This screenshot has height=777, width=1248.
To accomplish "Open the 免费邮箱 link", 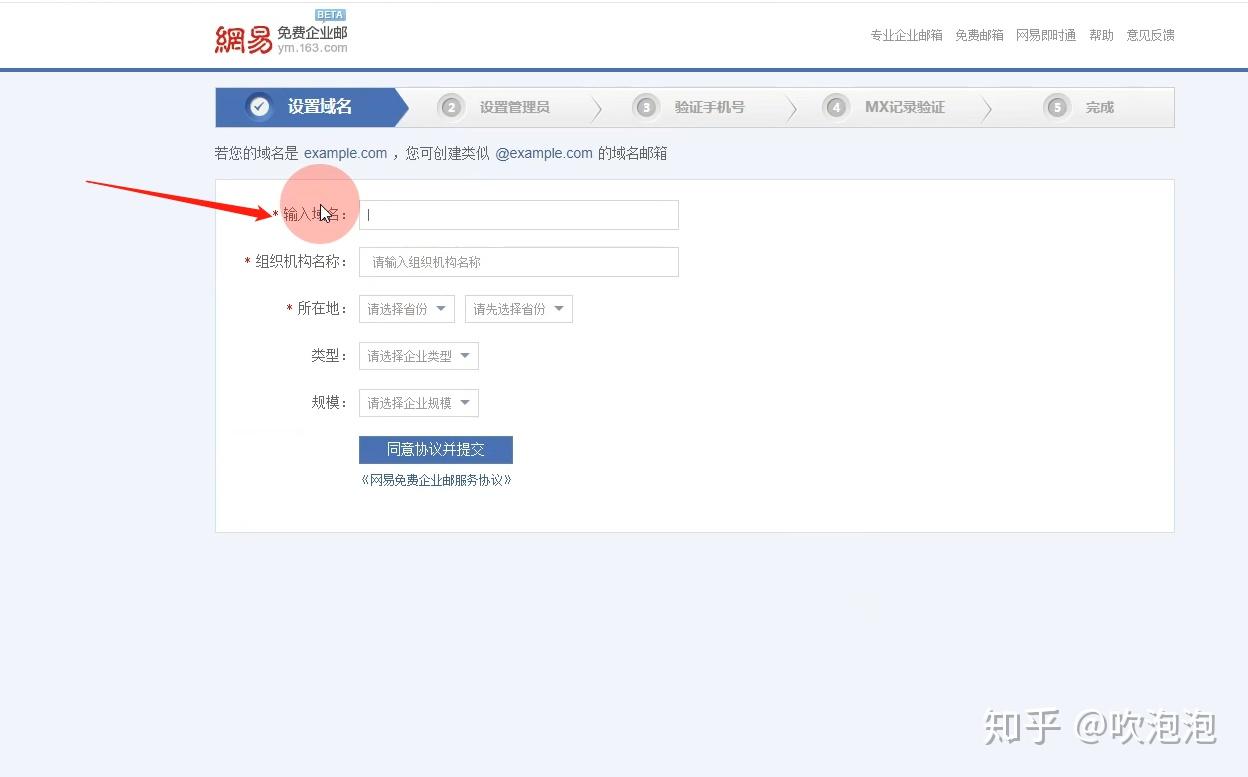I will click(979, 35).
